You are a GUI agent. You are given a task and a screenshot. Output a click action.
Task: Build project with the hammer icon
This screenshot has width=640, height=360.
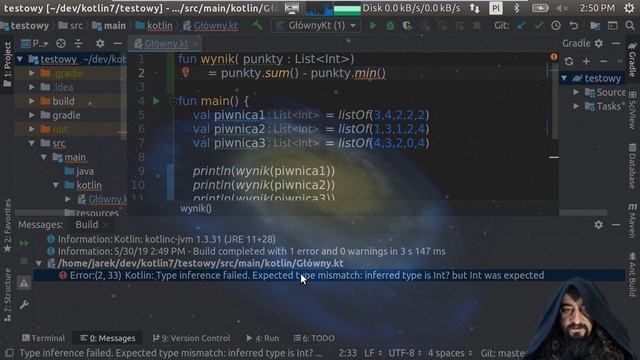(257, 26)
